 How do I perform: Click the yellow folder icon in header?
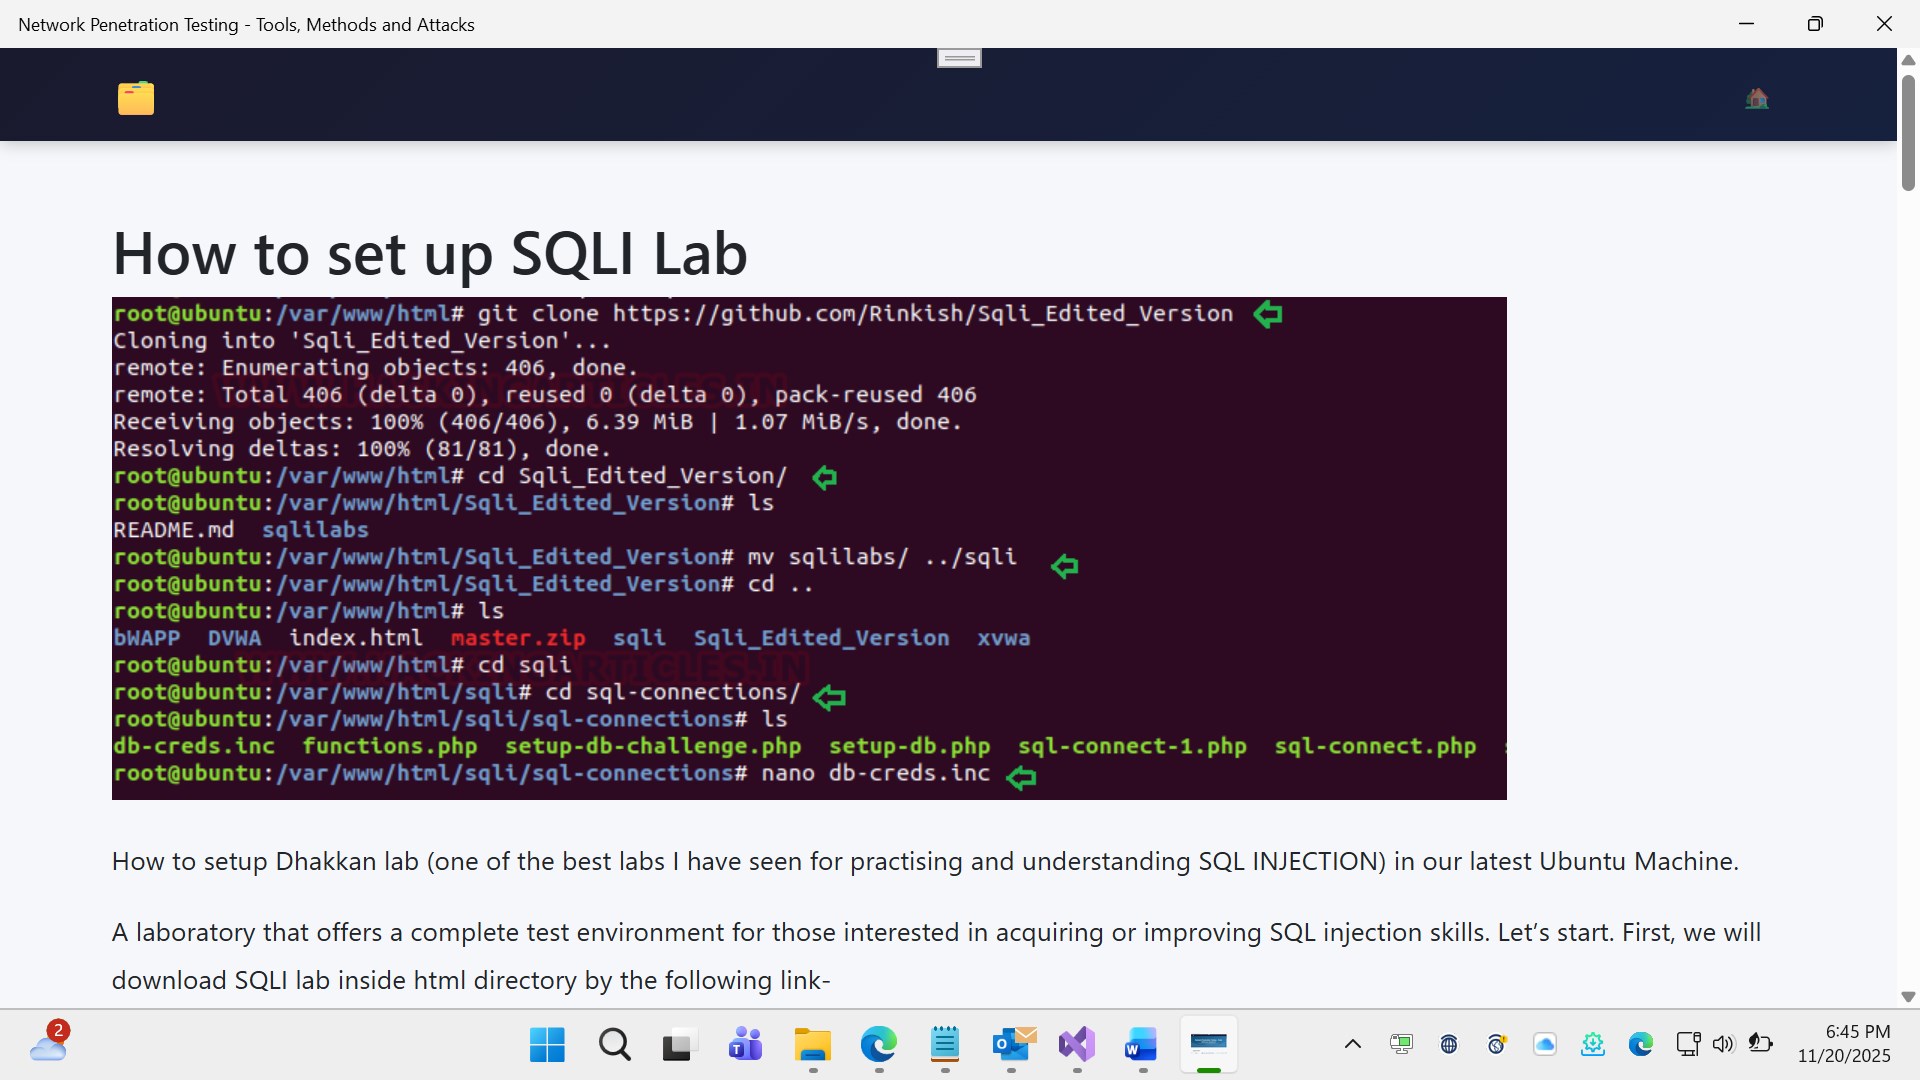pos(136,98)
